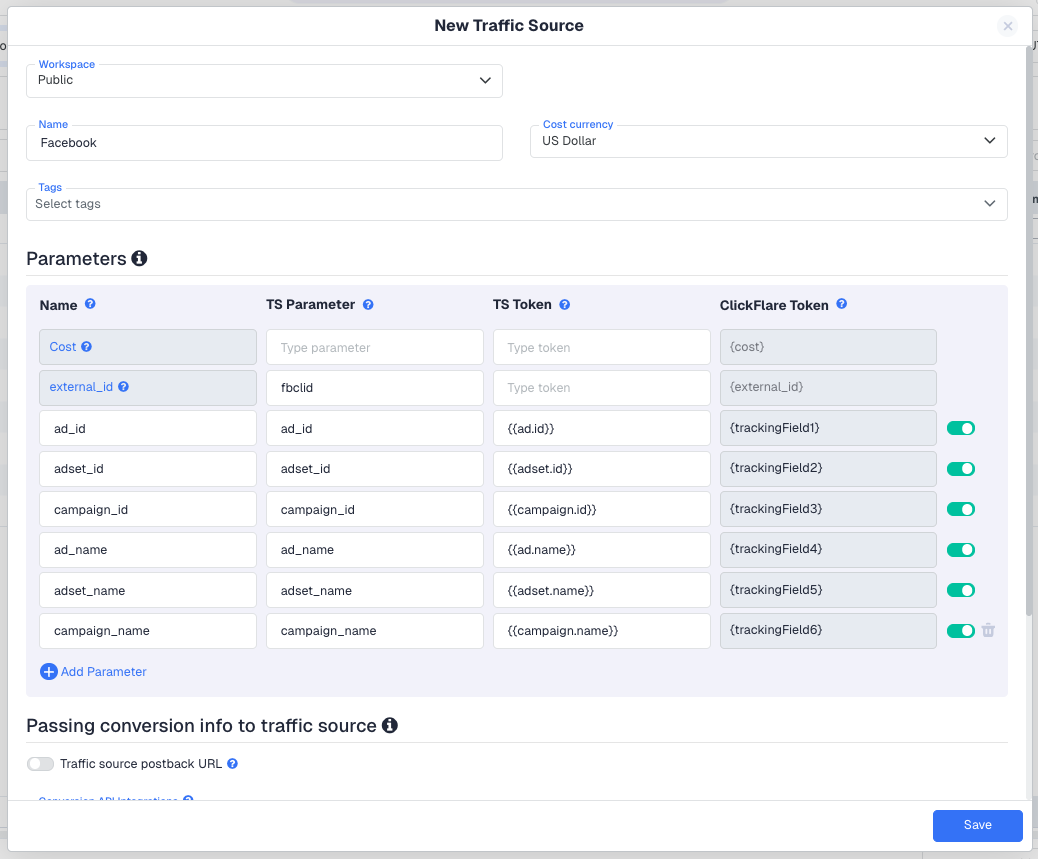
Task: Click the TS Parameter field for Cost row
Action: [374, 348]
